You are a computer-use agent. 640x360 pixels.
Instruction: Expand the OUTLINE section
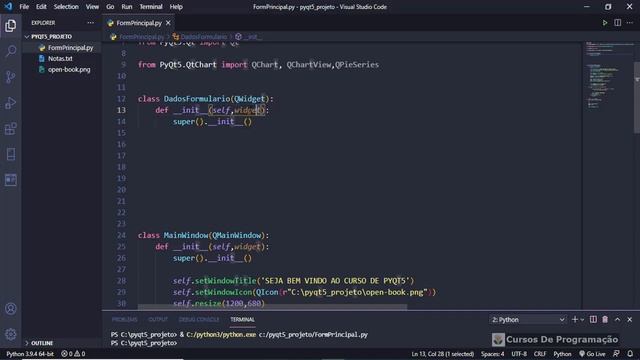(x=42, y=343)
